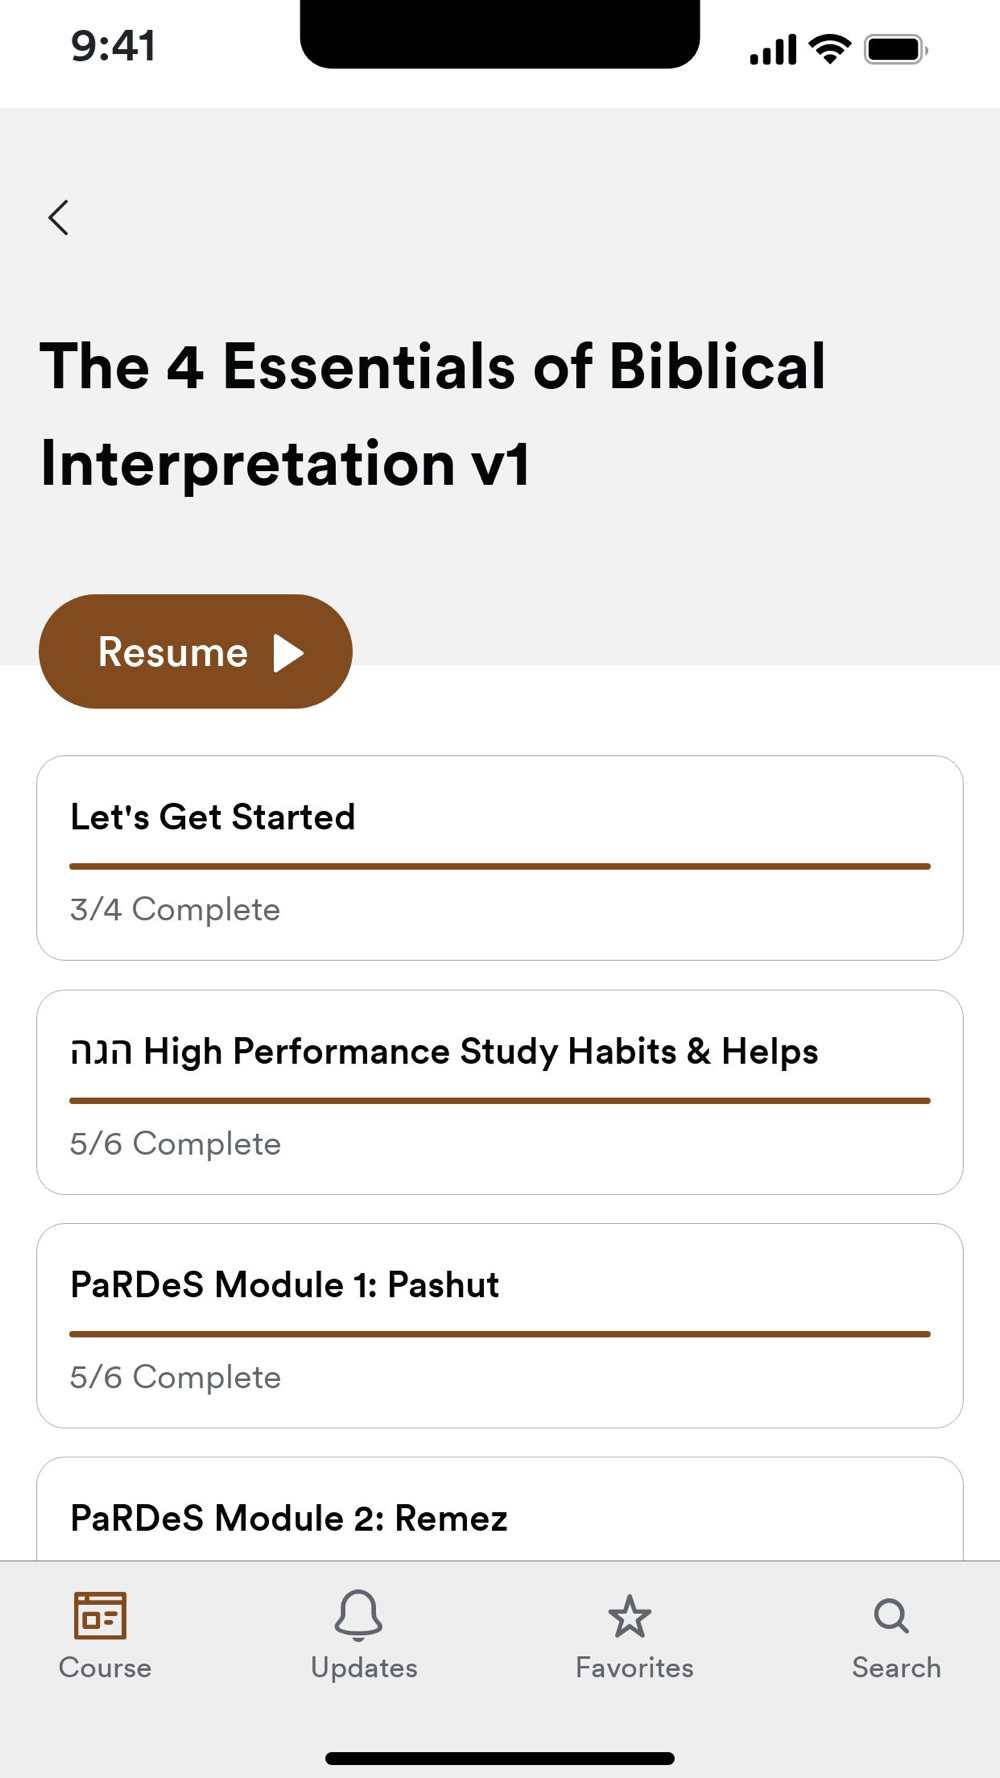This screenshot has height=1778, width=1000.
Task: Open PaRDeS Module 1: Pashut
Action: pyautogui.click(x=284, y=1285)
